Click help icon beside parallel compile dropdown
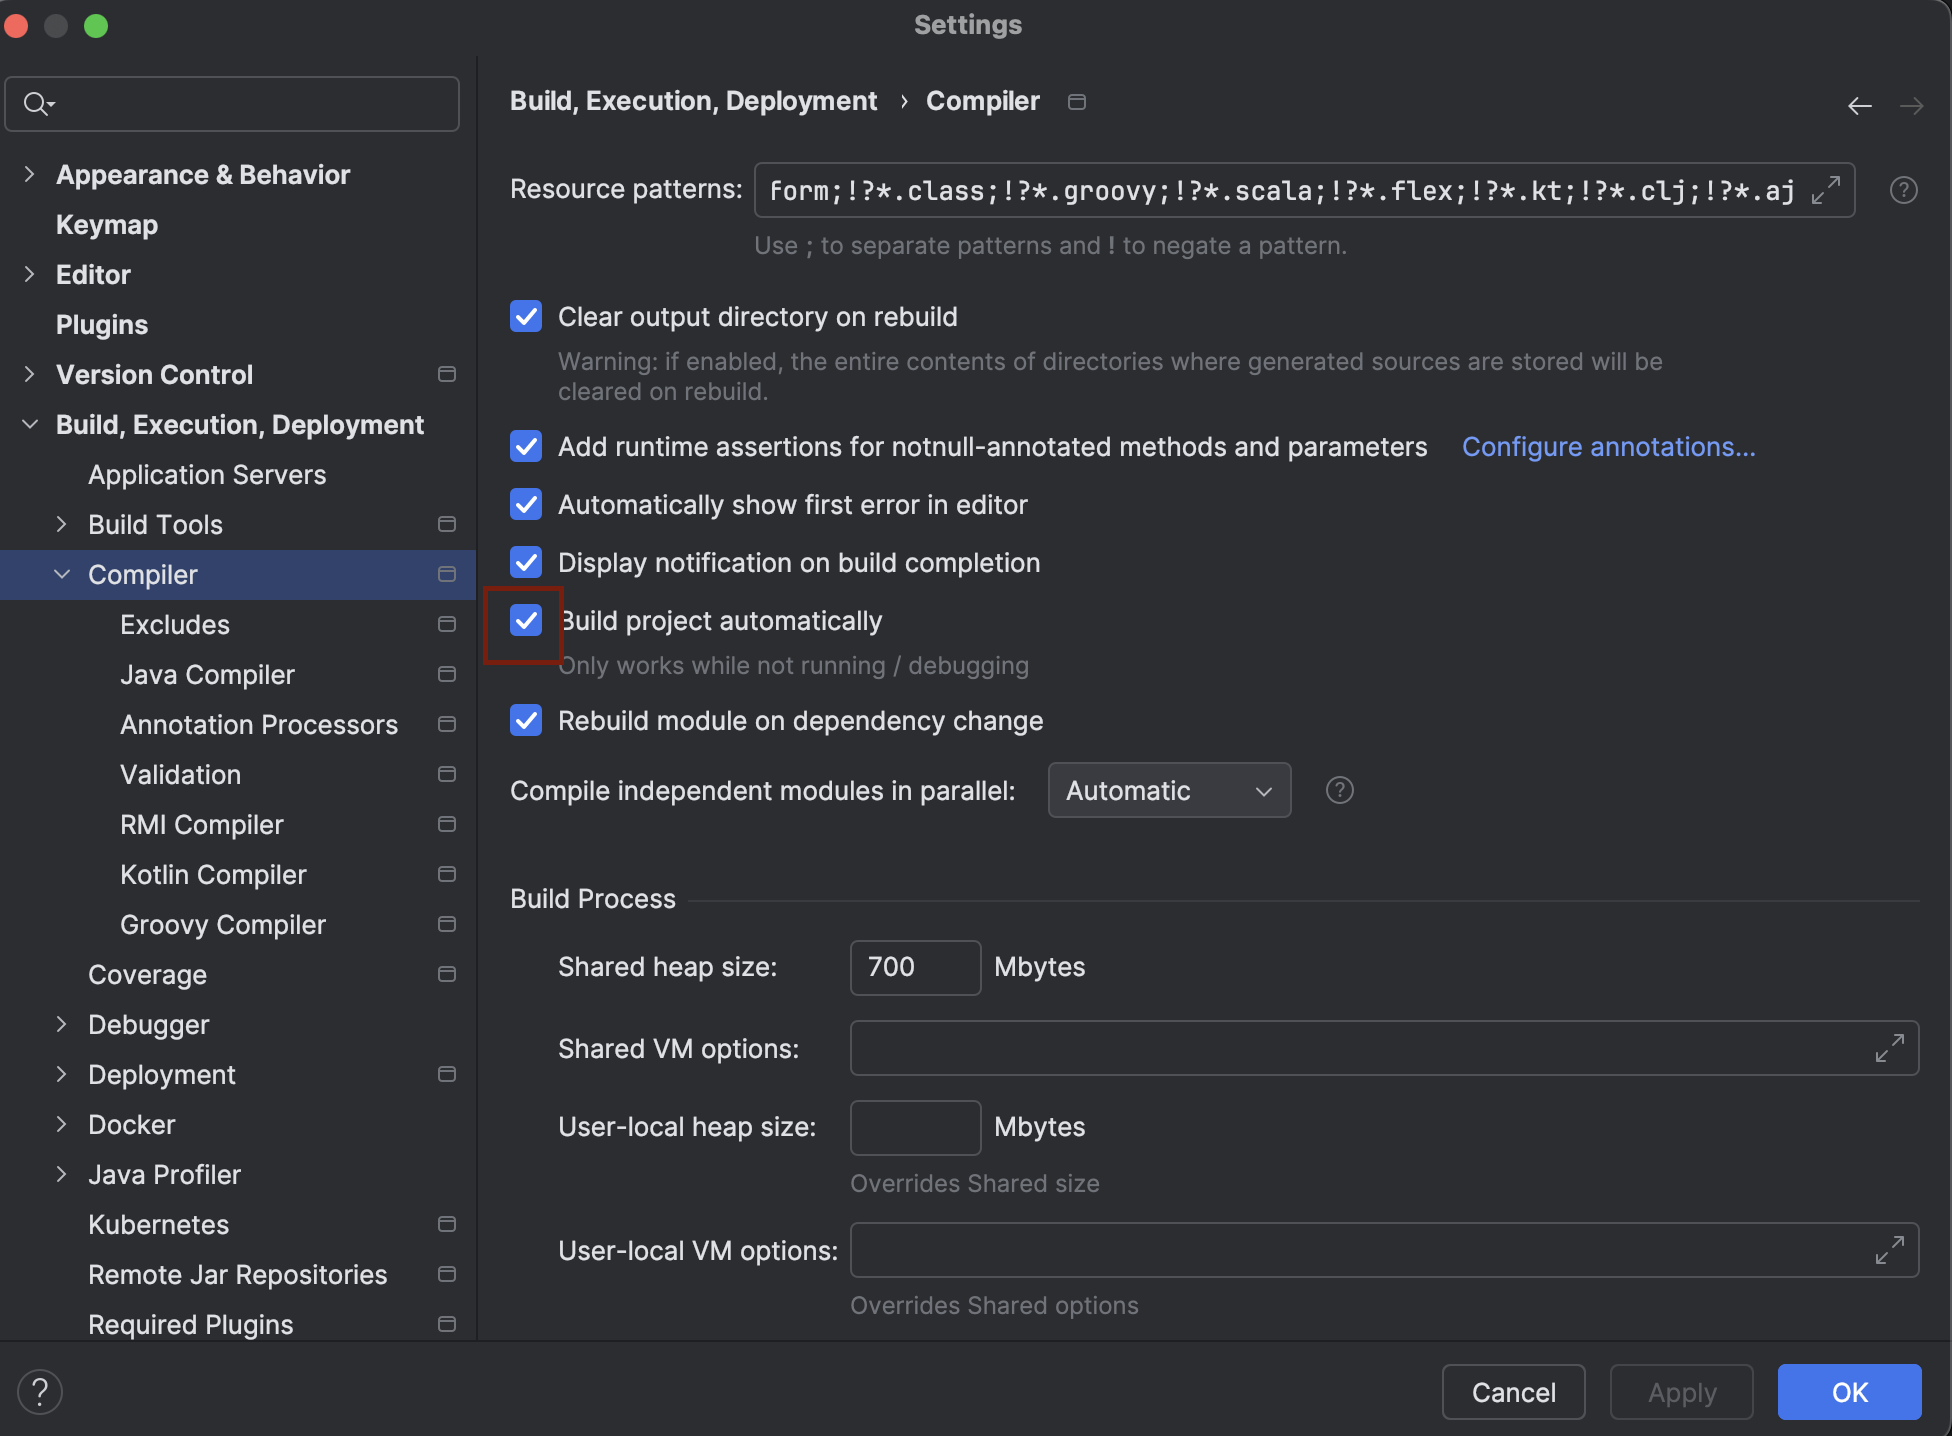 click(x=1339, y=791)
